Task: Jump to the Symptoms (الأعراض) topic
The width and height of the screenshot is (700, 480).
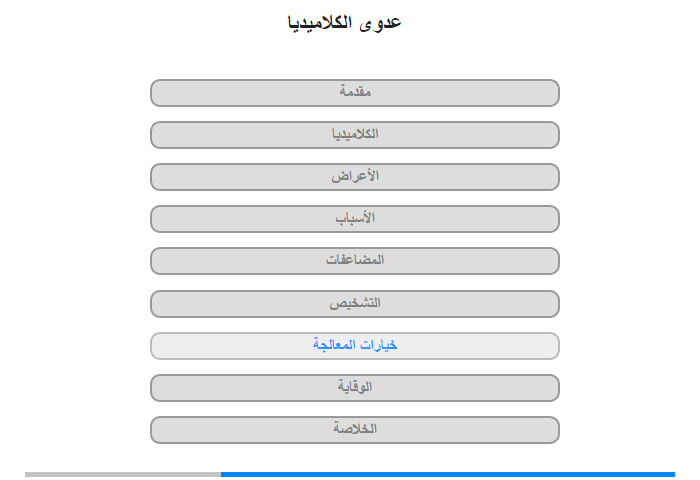Action: pos(354,177)
